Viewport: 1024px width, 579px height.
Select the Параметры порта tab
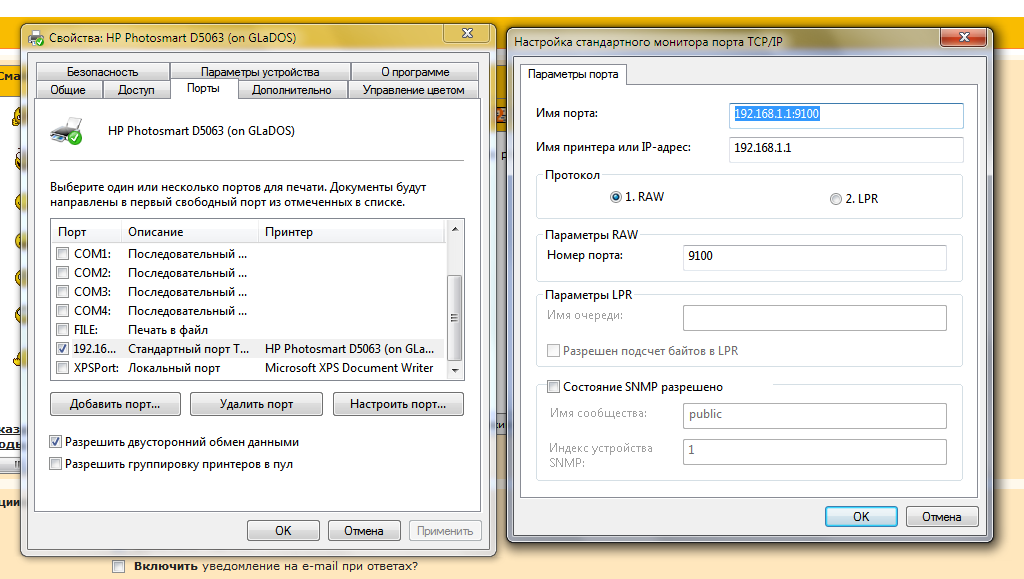(x=573, y=74)
